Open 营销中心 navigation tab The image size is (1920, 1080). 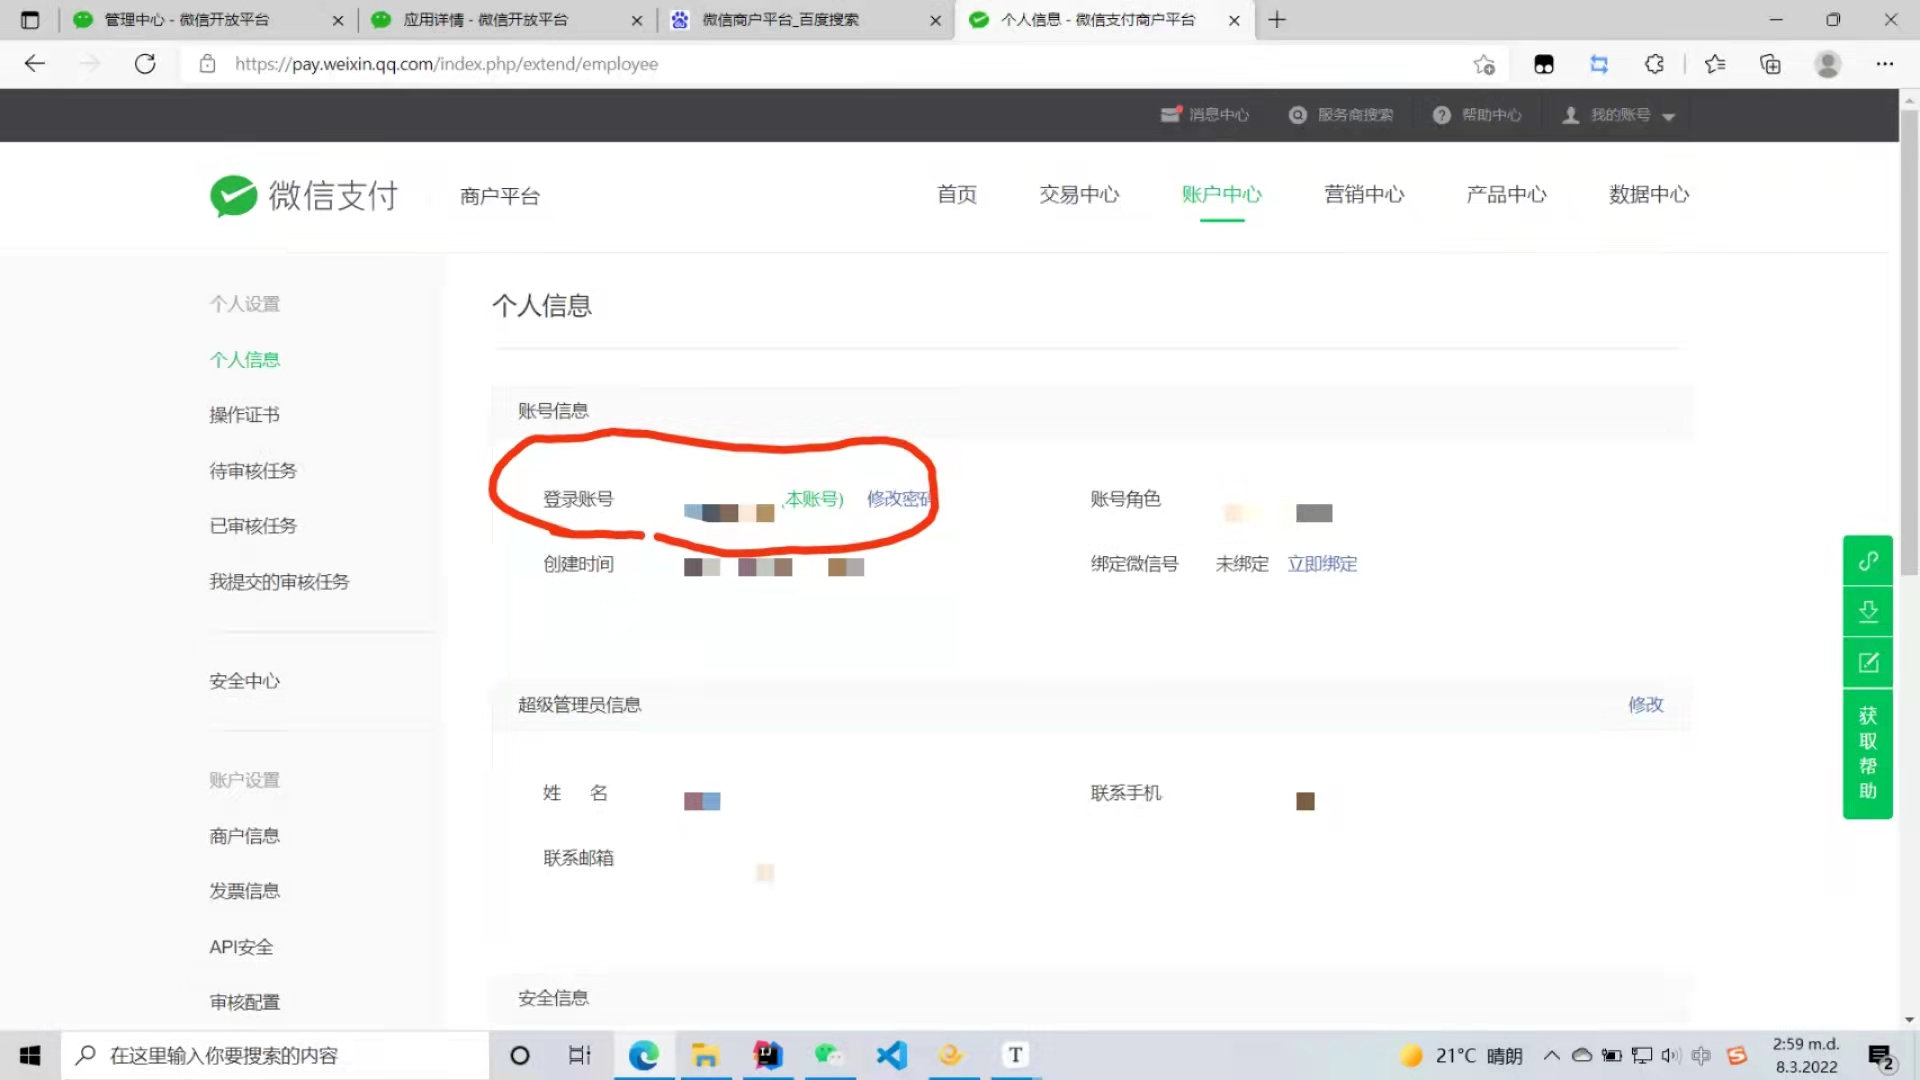tap(1364, 195)
